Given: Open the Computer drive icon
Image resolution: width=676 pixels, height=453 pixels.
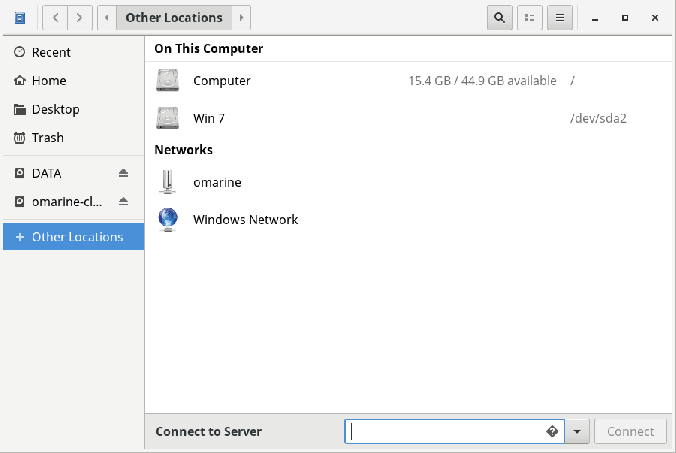Looking at the screenshot, I should click(167, 81).
